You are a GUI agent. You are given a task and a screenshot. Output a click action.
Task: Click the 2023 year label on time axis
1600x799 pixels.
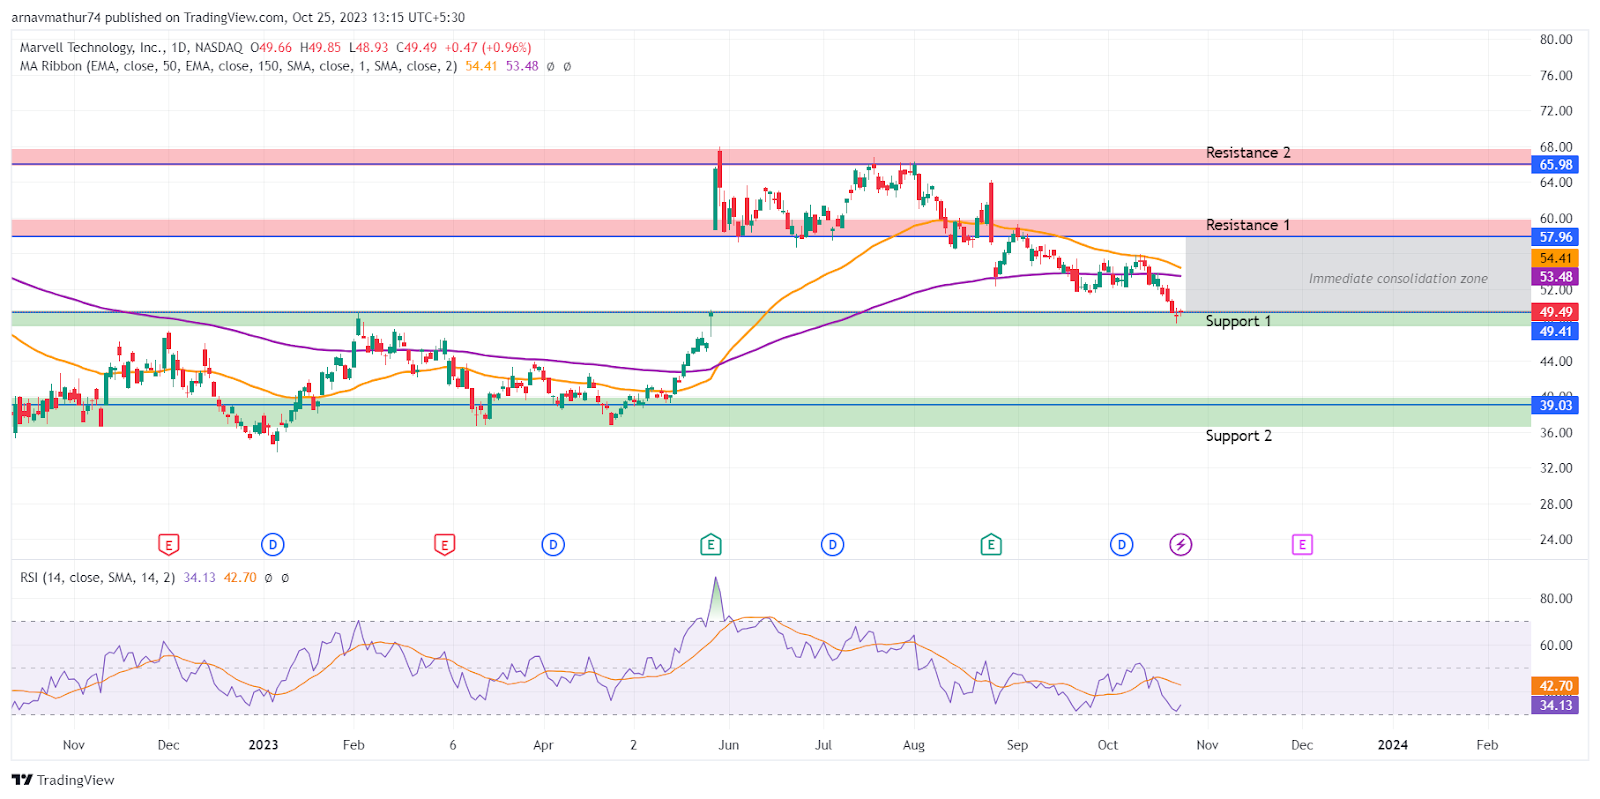click(263, 745)
